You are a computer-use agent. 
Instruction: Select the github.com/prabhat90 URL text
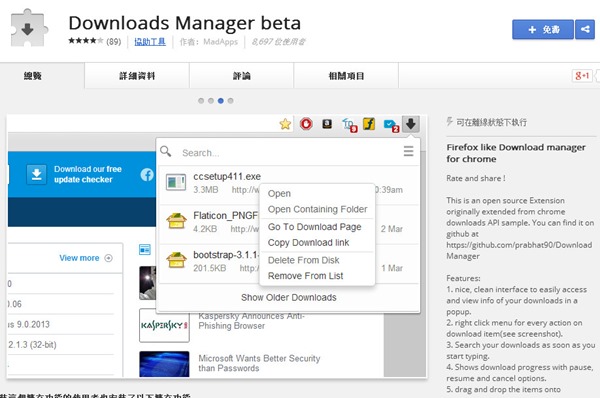pos(519,250)
